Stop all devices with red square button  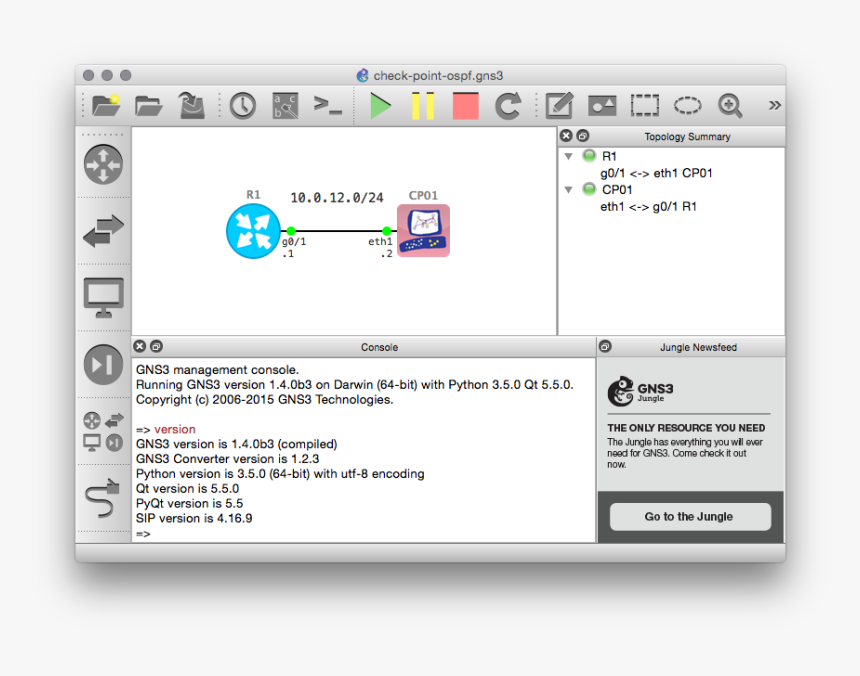pyautogui.click(x=466, y=105)
